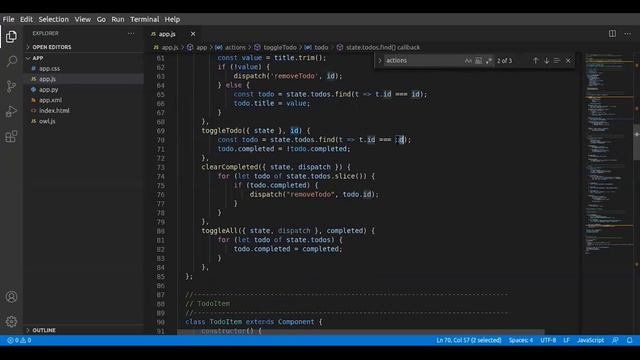Collapse the APP folder section
640x360 pixels.
pos(83,58)
